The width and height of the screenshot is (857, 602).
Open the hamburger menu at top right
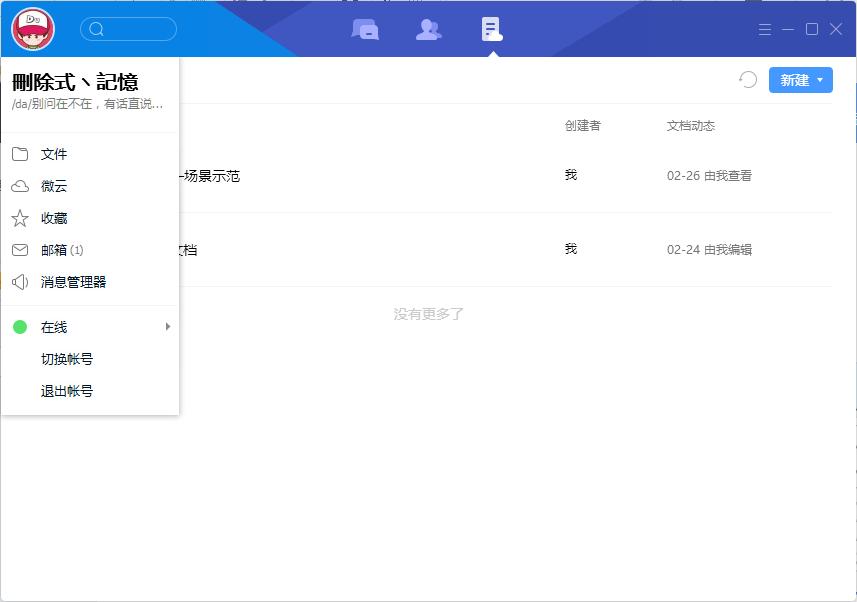[763, 29]
